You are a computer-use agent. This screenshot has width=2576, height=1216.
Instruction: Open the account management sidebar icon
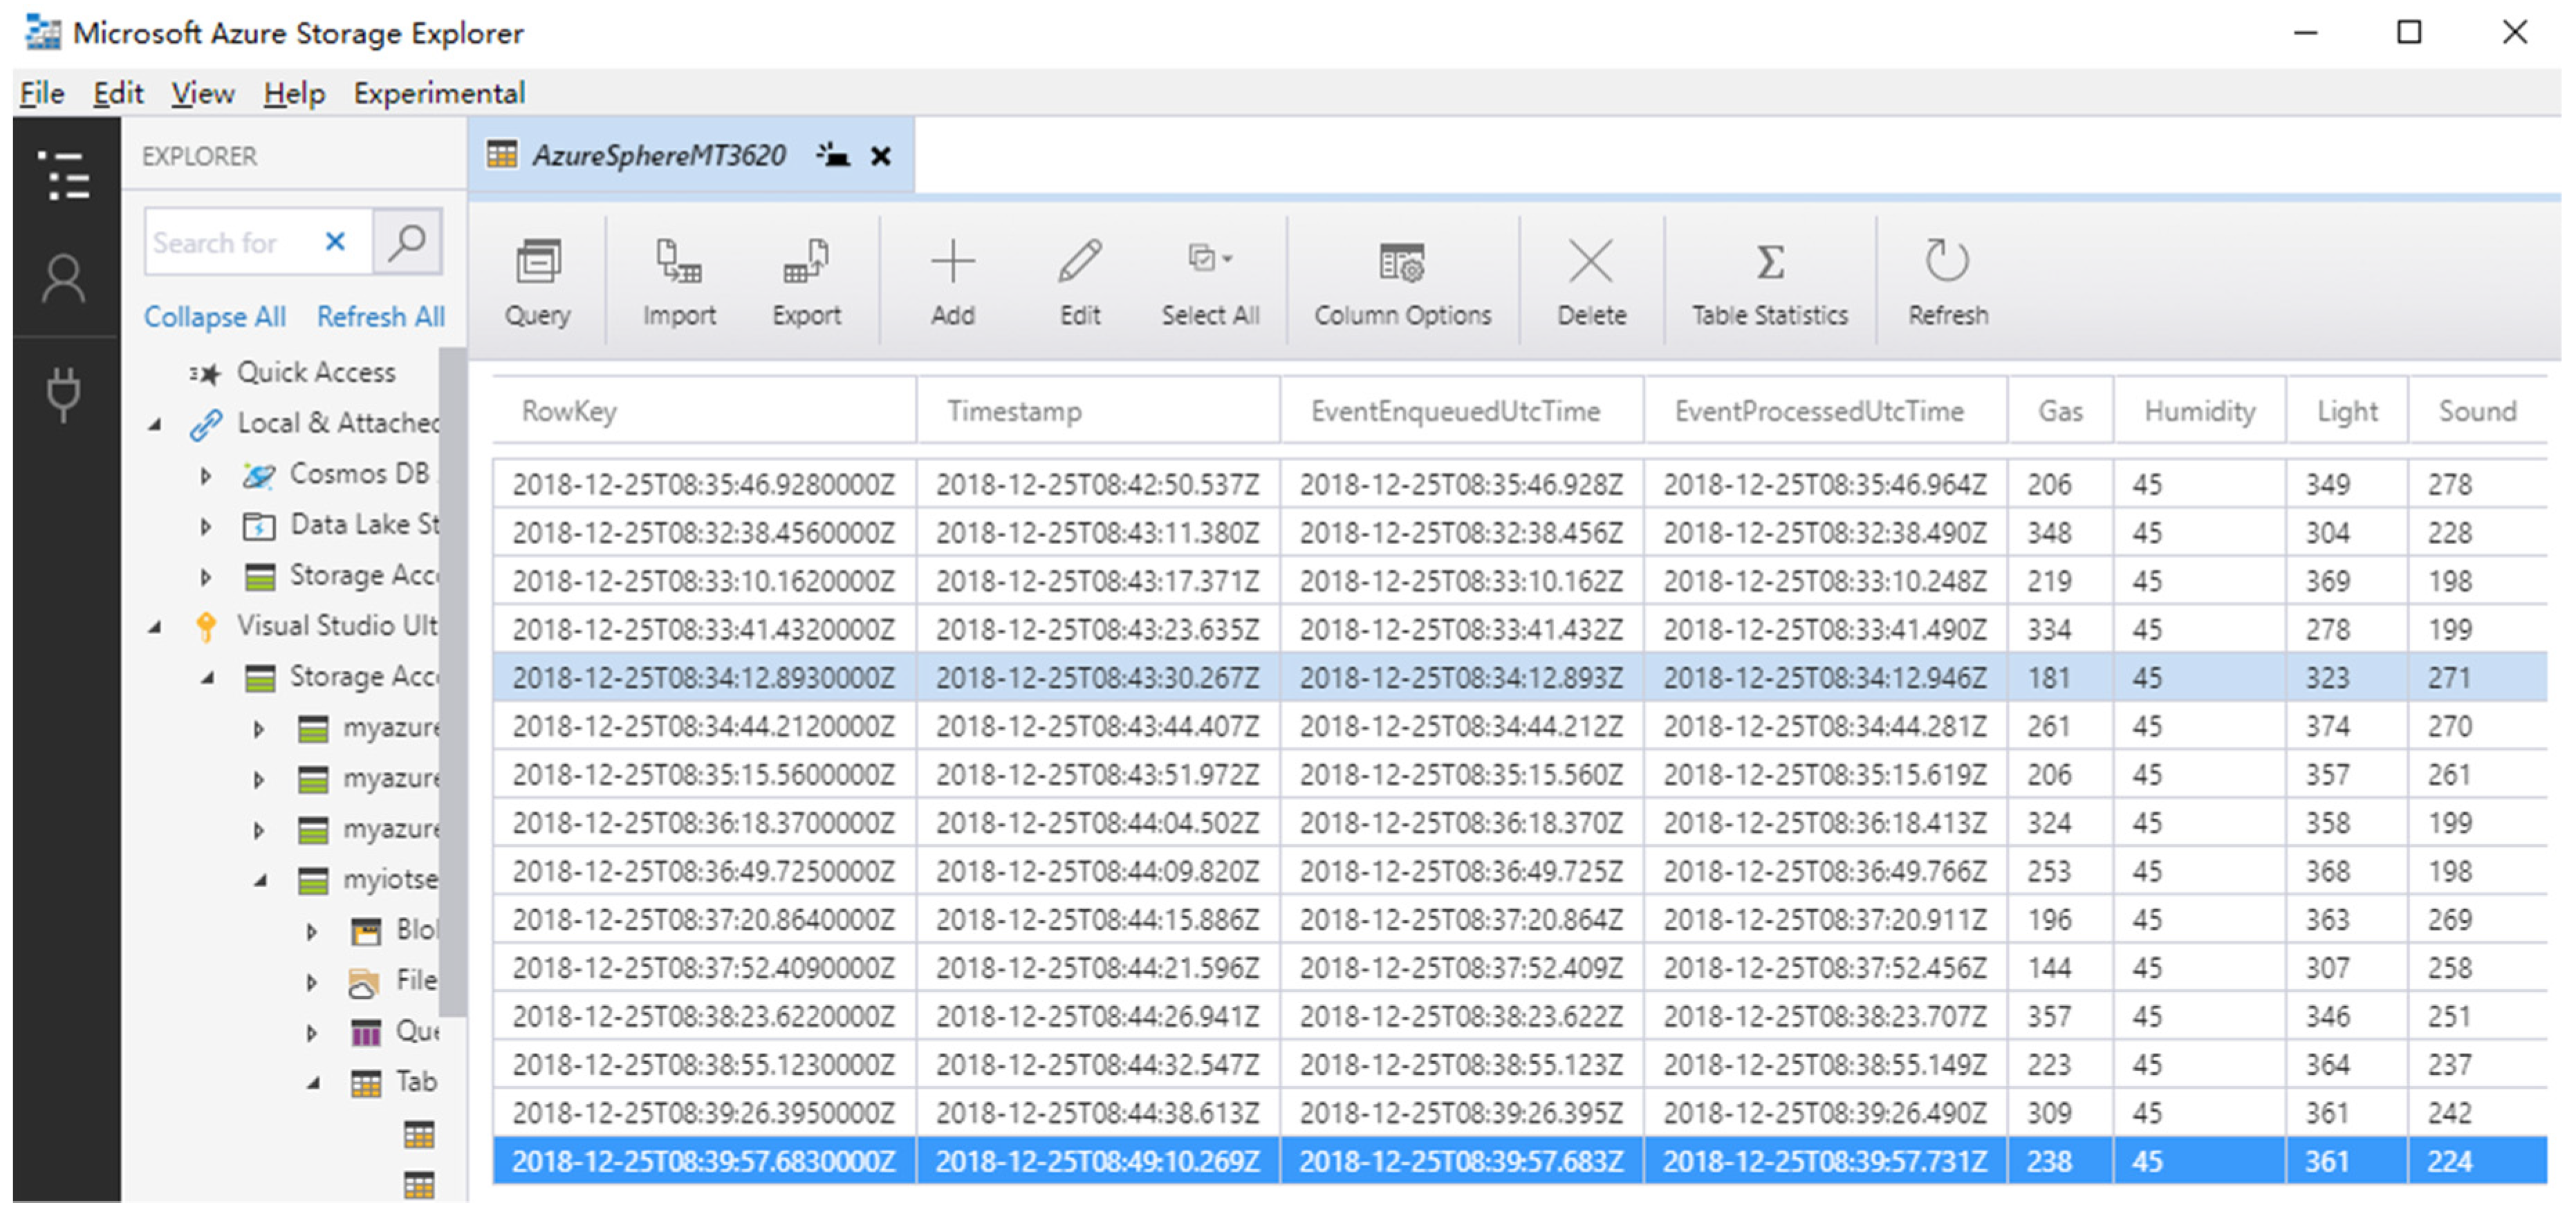[65, 279]
